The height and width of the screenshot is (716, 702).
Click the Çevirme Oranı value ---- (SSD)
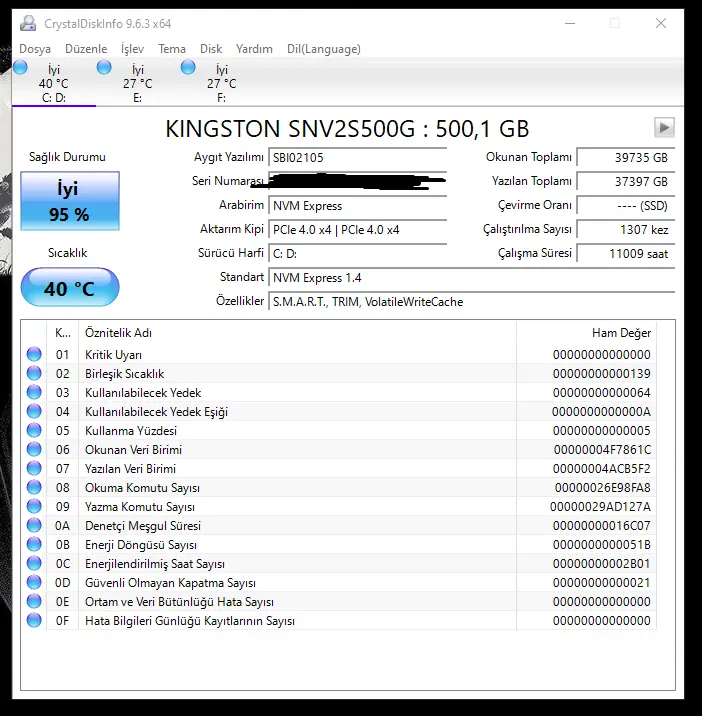pos(626,205)
